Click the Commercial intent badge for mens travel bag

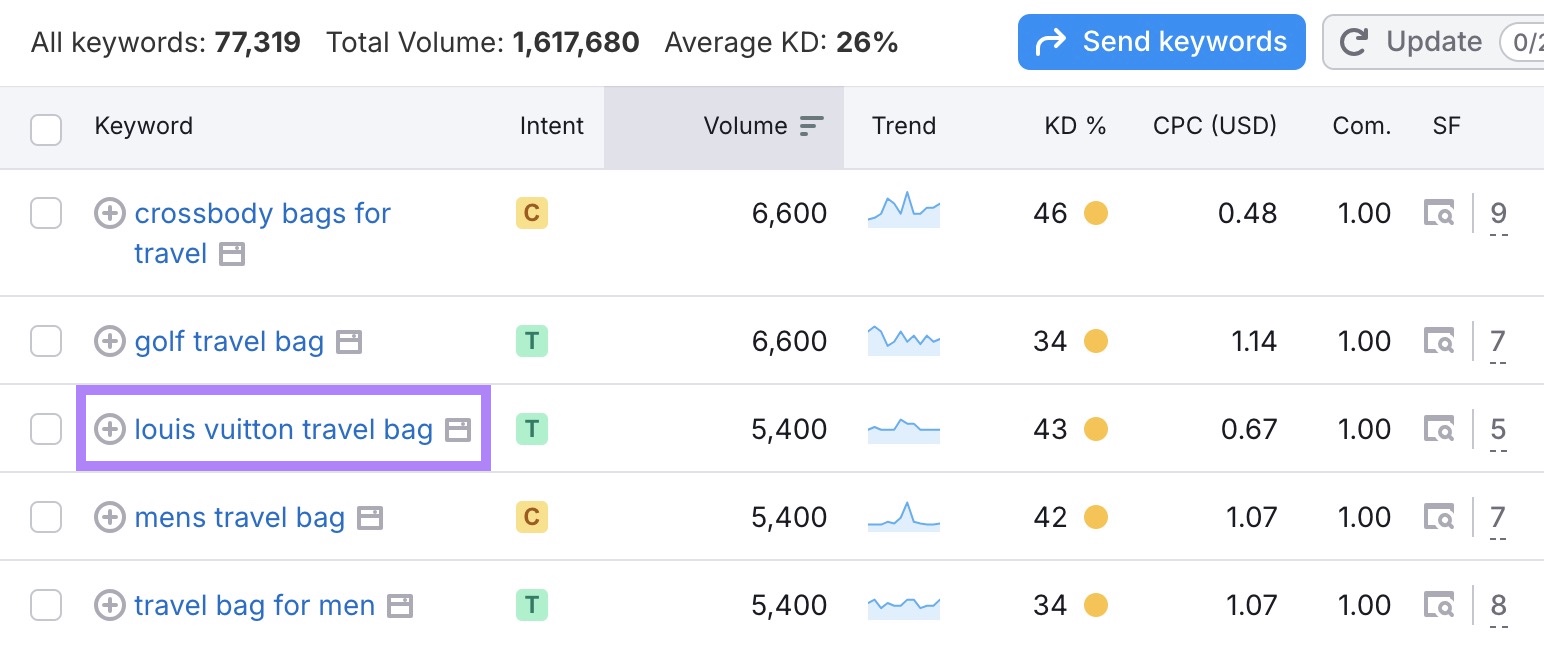[x=531, y=517]
